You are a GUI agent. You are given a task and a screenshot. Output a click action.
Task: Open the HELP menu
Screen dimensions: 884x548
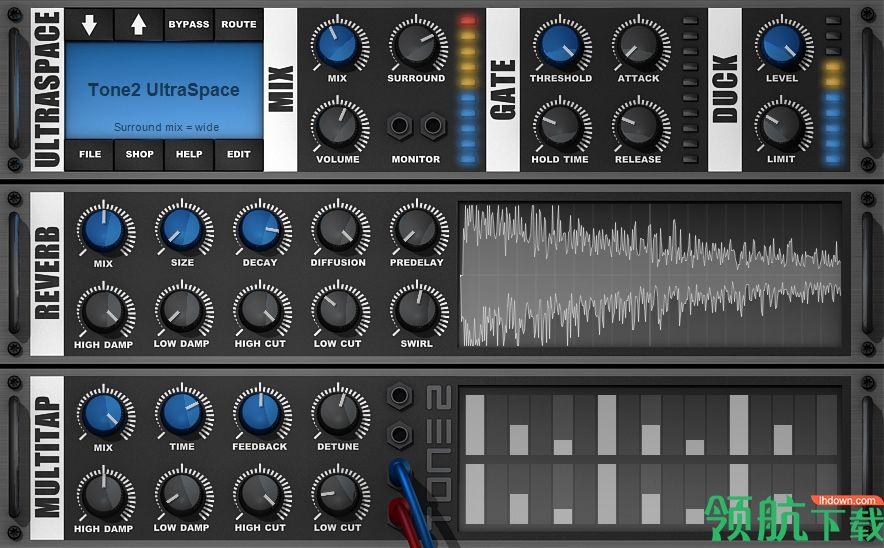click(189, 154)
